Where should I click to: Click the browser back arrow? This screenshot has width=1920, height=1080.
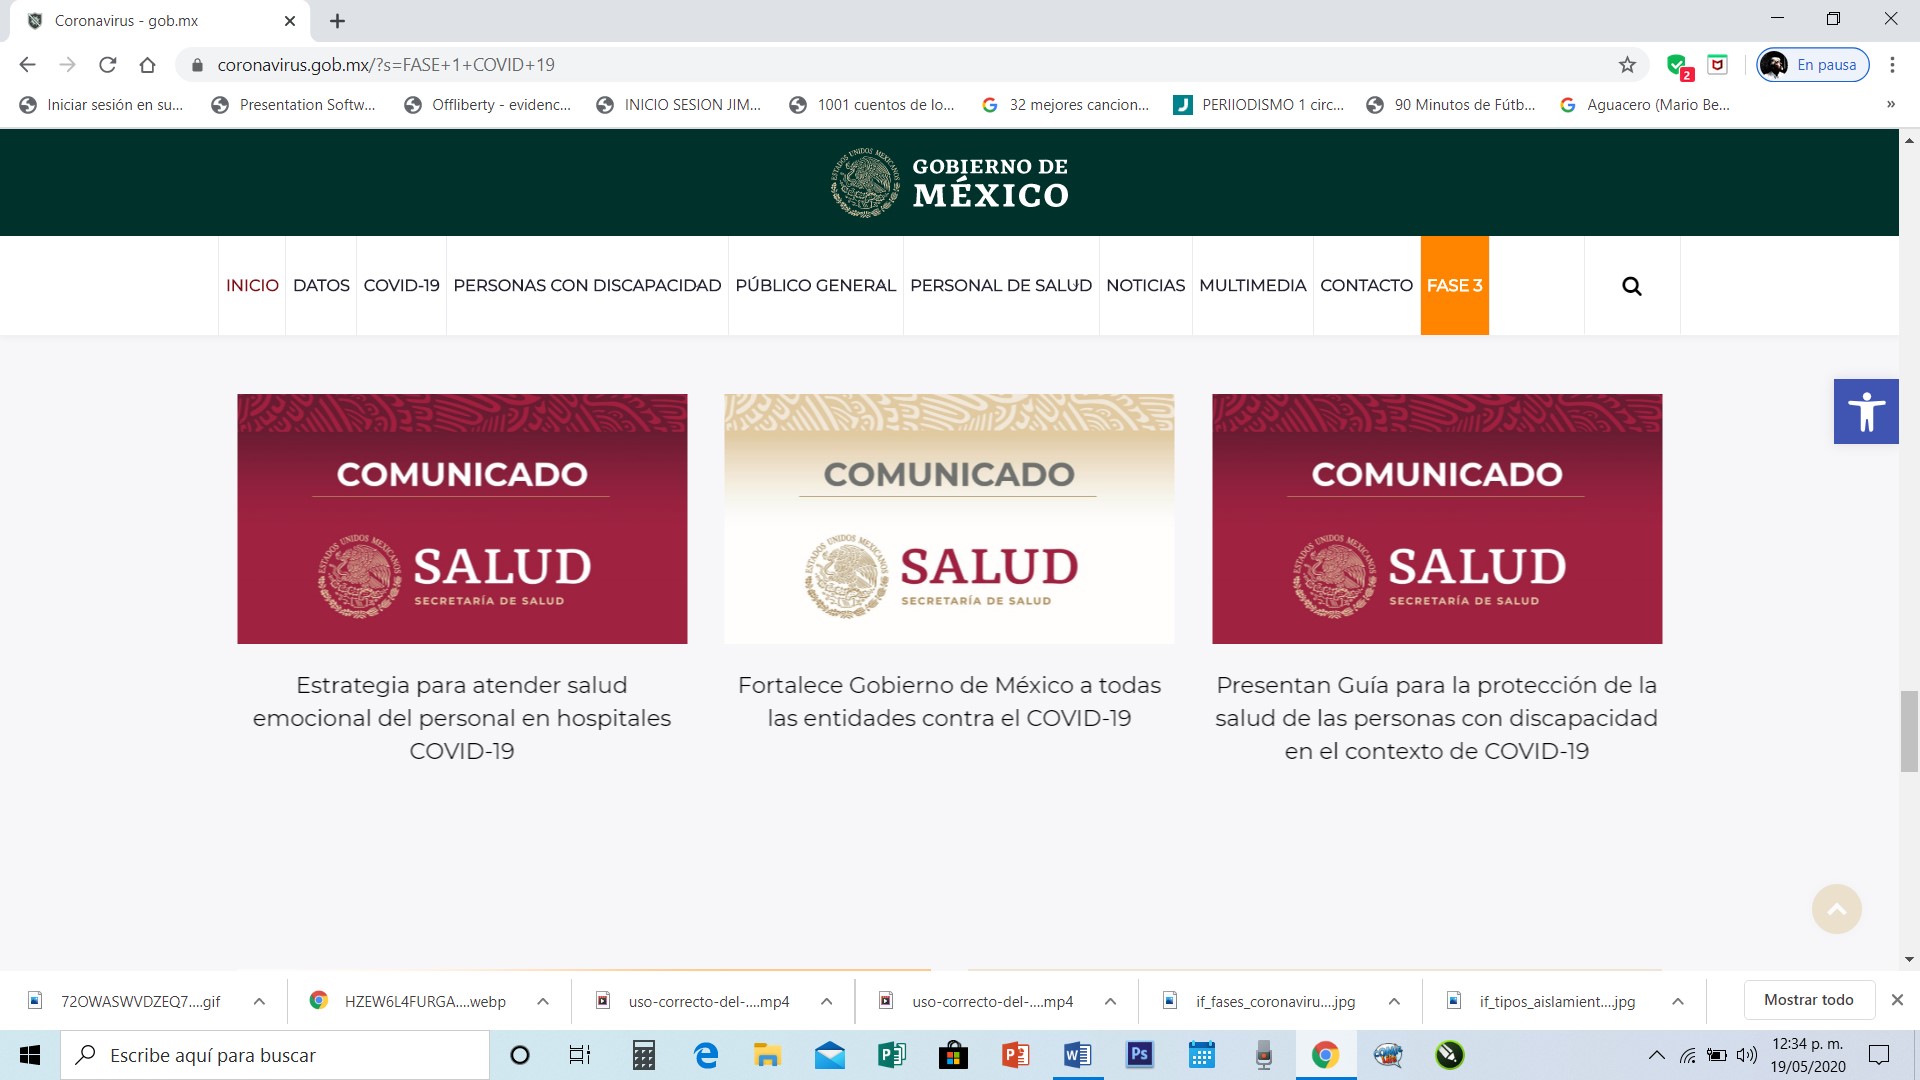[27, 65]
